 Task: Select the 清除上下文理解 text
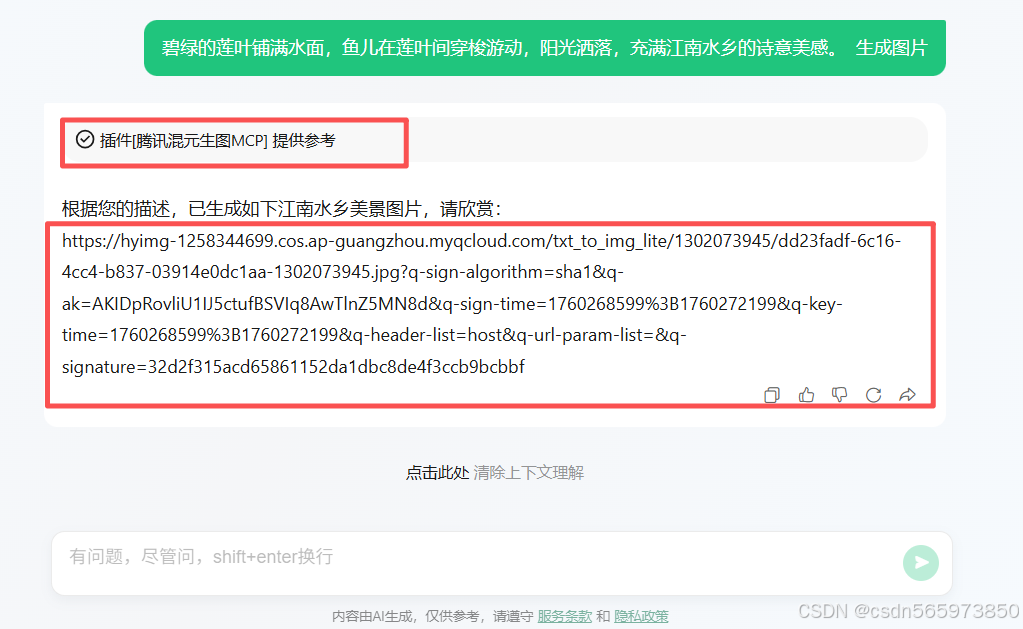click(x=528, y=472)
